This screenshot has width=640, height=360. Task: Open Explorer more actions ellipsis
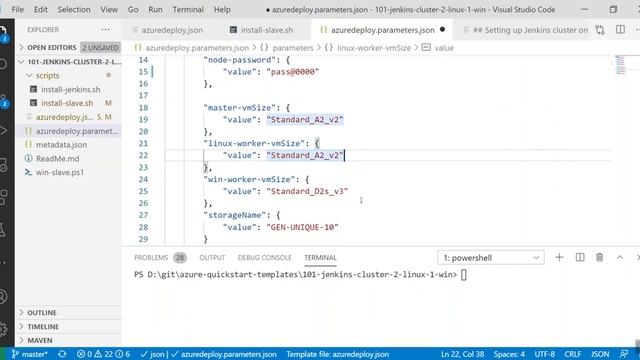pyautogui.click(x=106, y=29)
